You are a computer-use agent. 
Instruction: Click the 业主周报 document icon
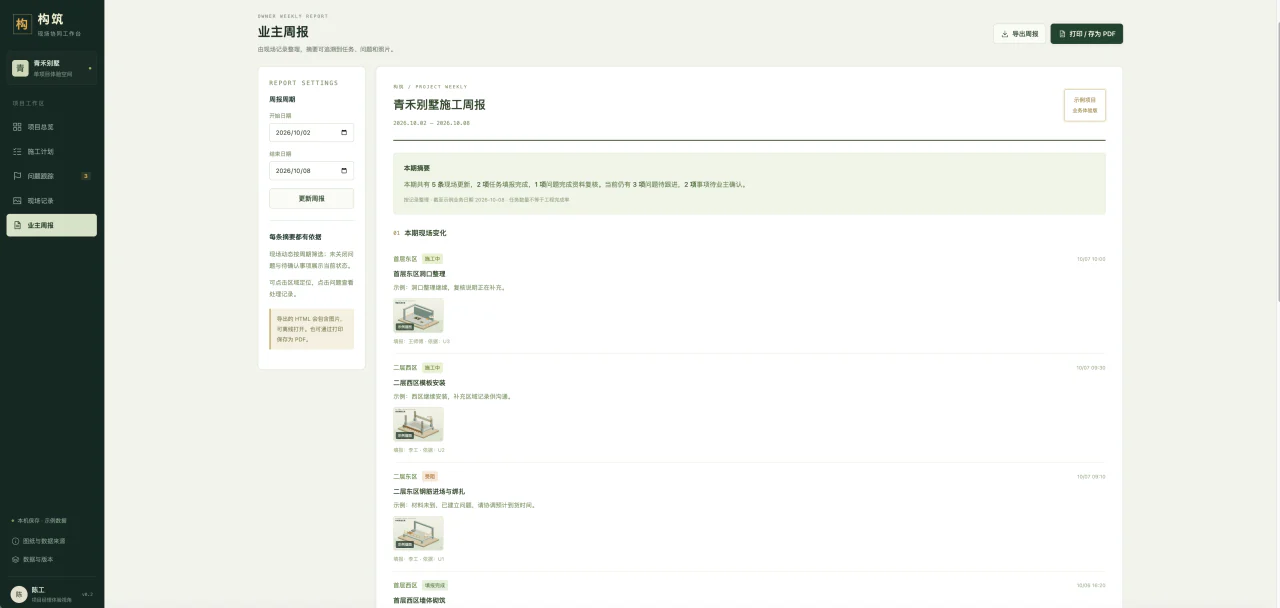coord(17,225)
